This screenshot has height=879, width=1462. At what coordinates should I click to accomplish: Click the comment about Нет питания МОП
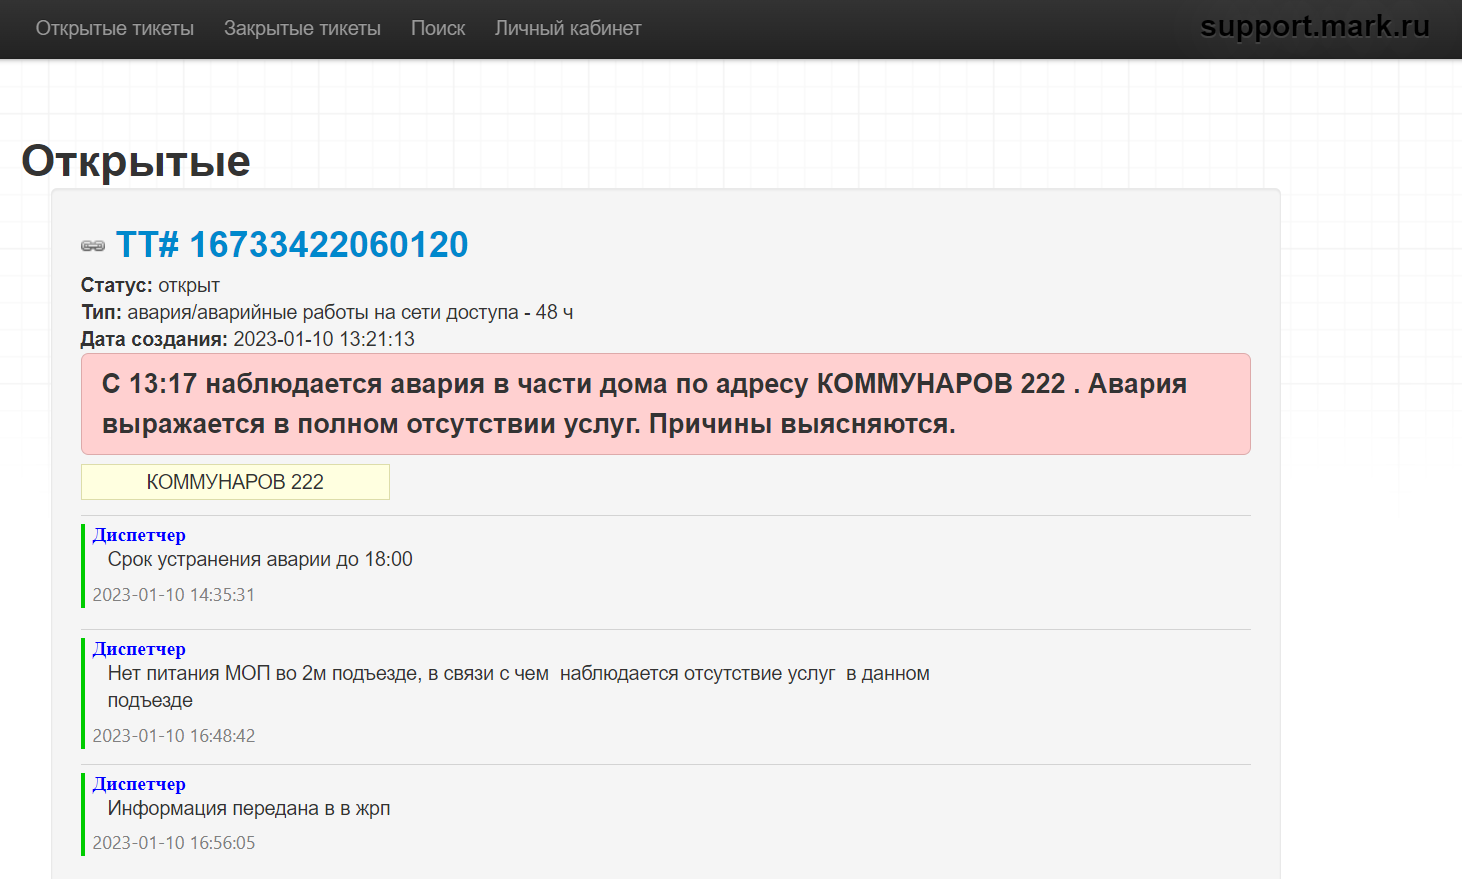coord(519,687)
